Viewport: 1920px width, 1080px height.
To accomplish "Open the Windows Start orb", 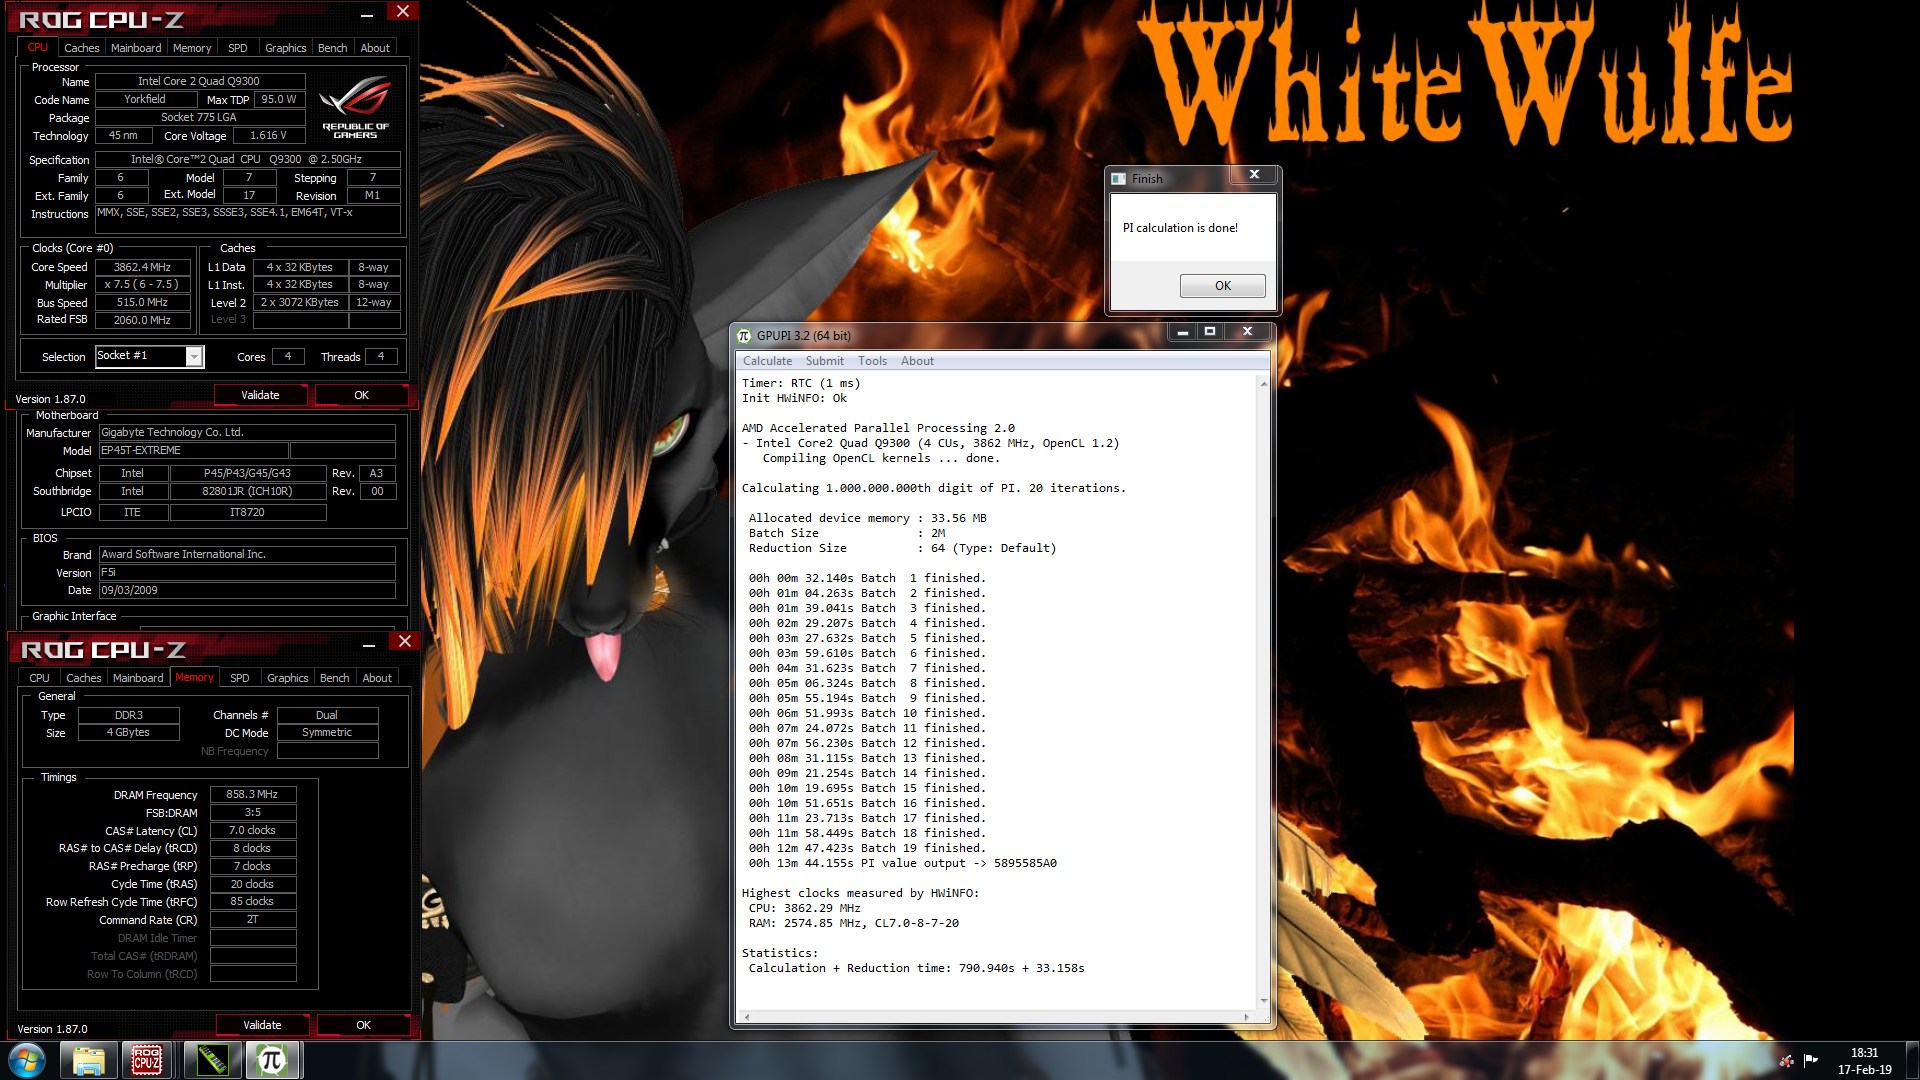I will (x=27, y=1060).
